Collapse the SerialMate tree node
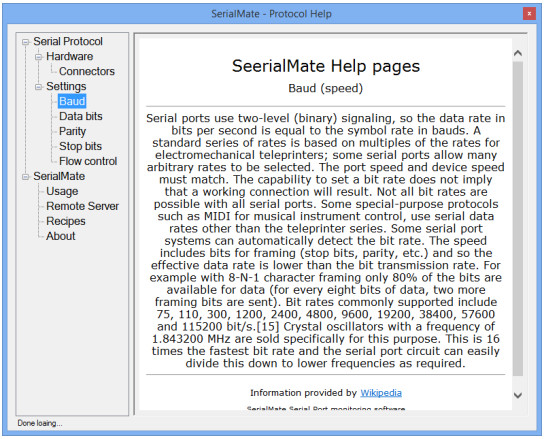 (25, 177)
